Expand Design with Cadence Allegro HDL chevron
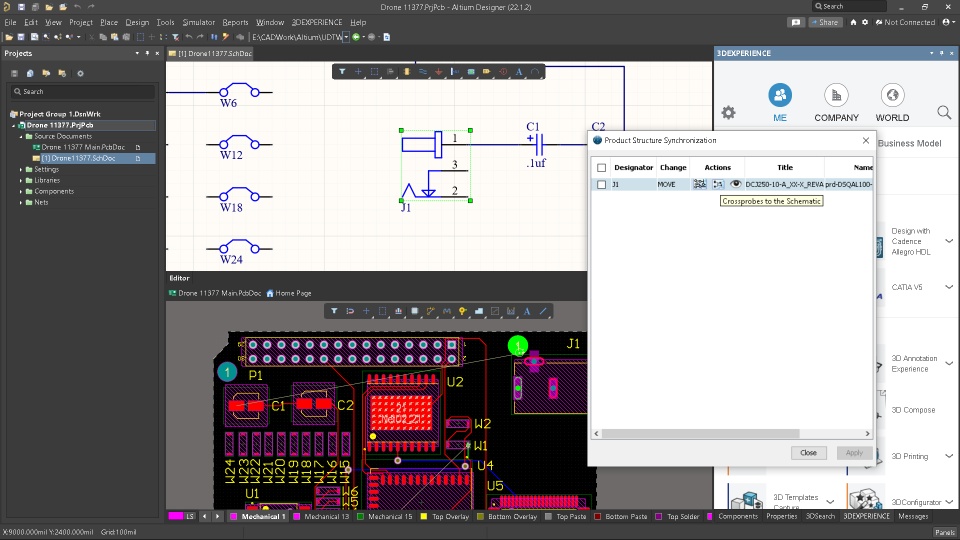The height and width of the screenshot is (540, 960). pyautogui.click(x=949, y=241)
